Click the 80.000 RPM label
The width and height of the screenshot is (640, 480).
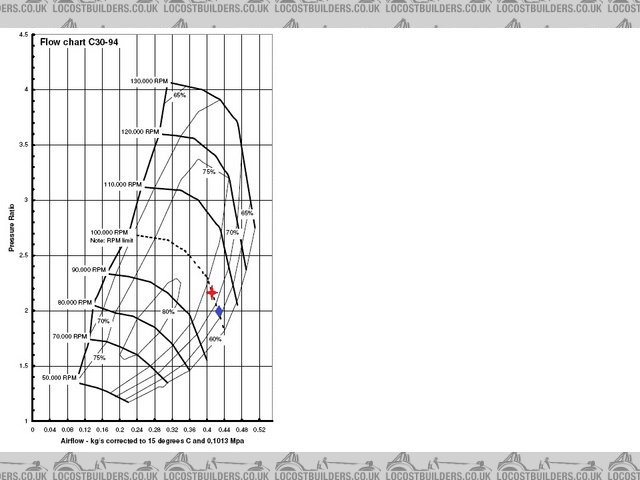coord(75,302)
